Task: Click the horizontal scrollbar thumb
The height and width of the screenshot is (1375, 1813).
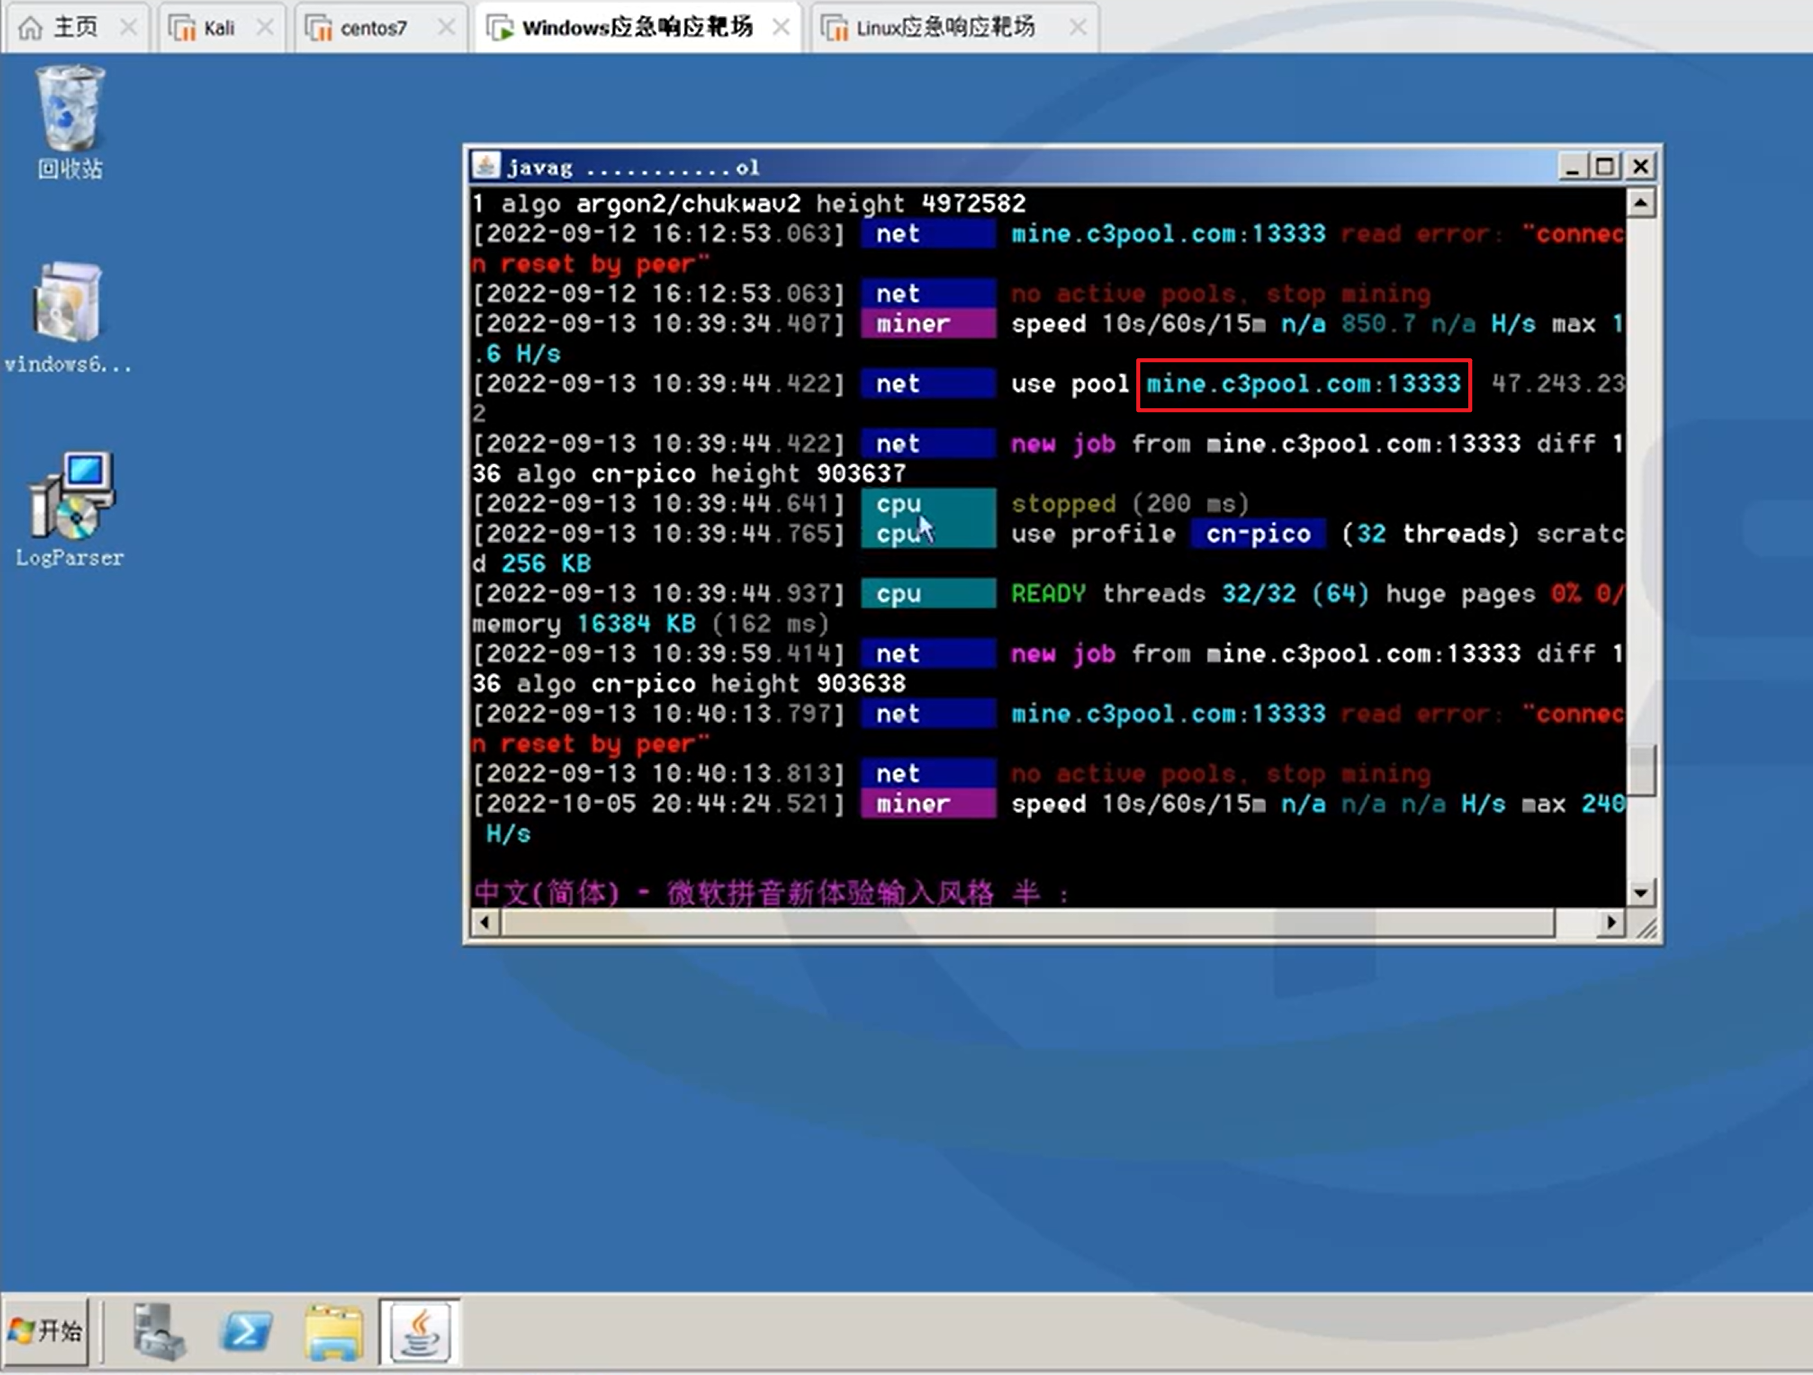Action: (x=1028, y=922)
